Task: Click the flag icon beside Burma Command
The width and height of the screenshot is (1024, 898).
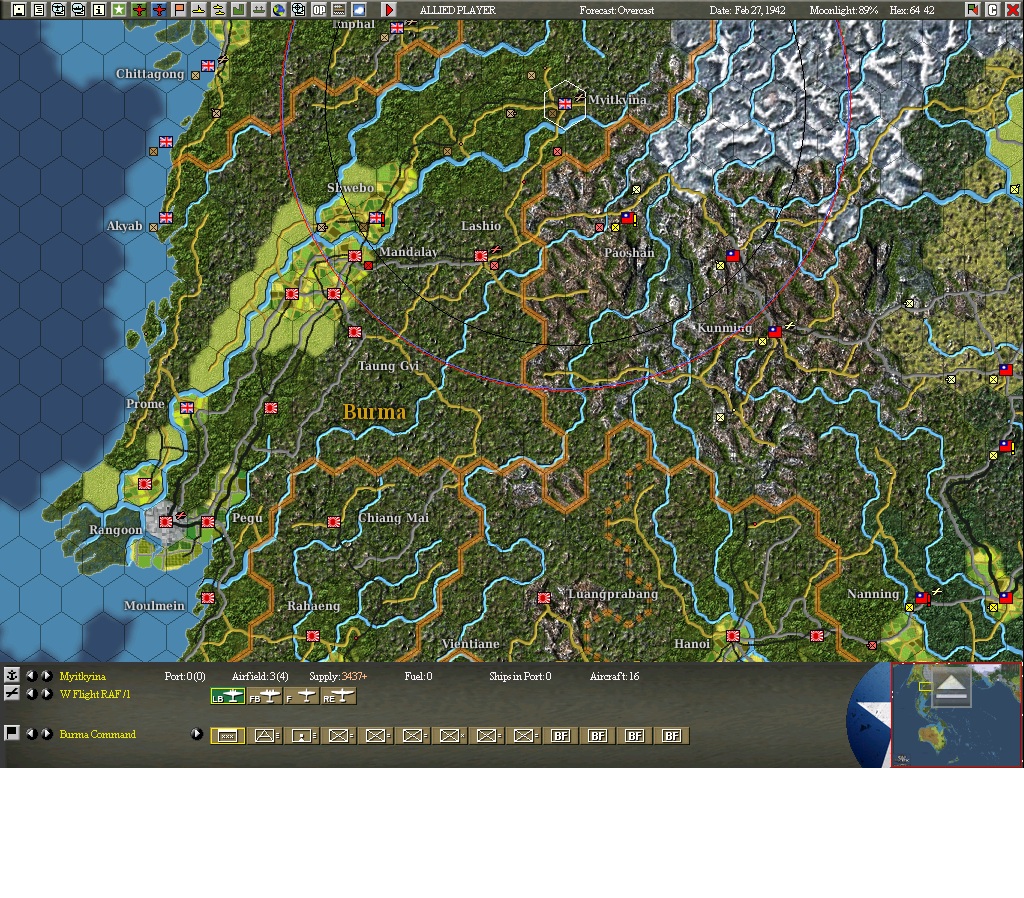Action: (12, 733)
